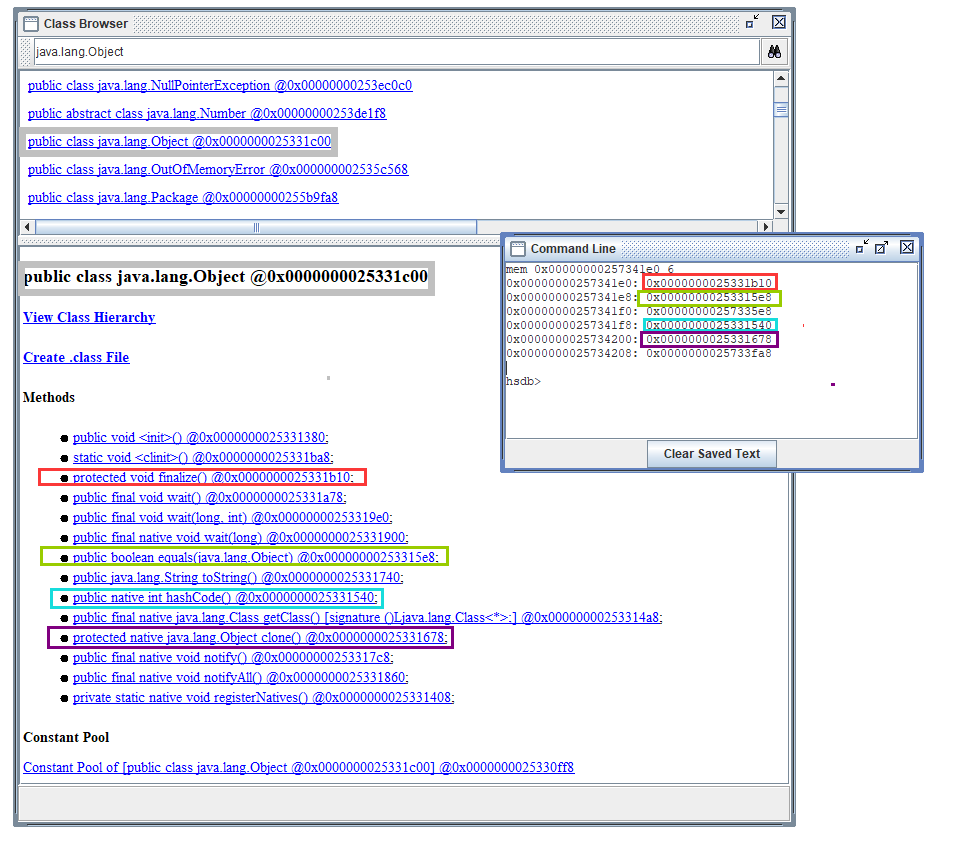This screenshot has height=842, width=955.
Task: Click the class list scroll-down arrow
Action: tap(781, 211)
